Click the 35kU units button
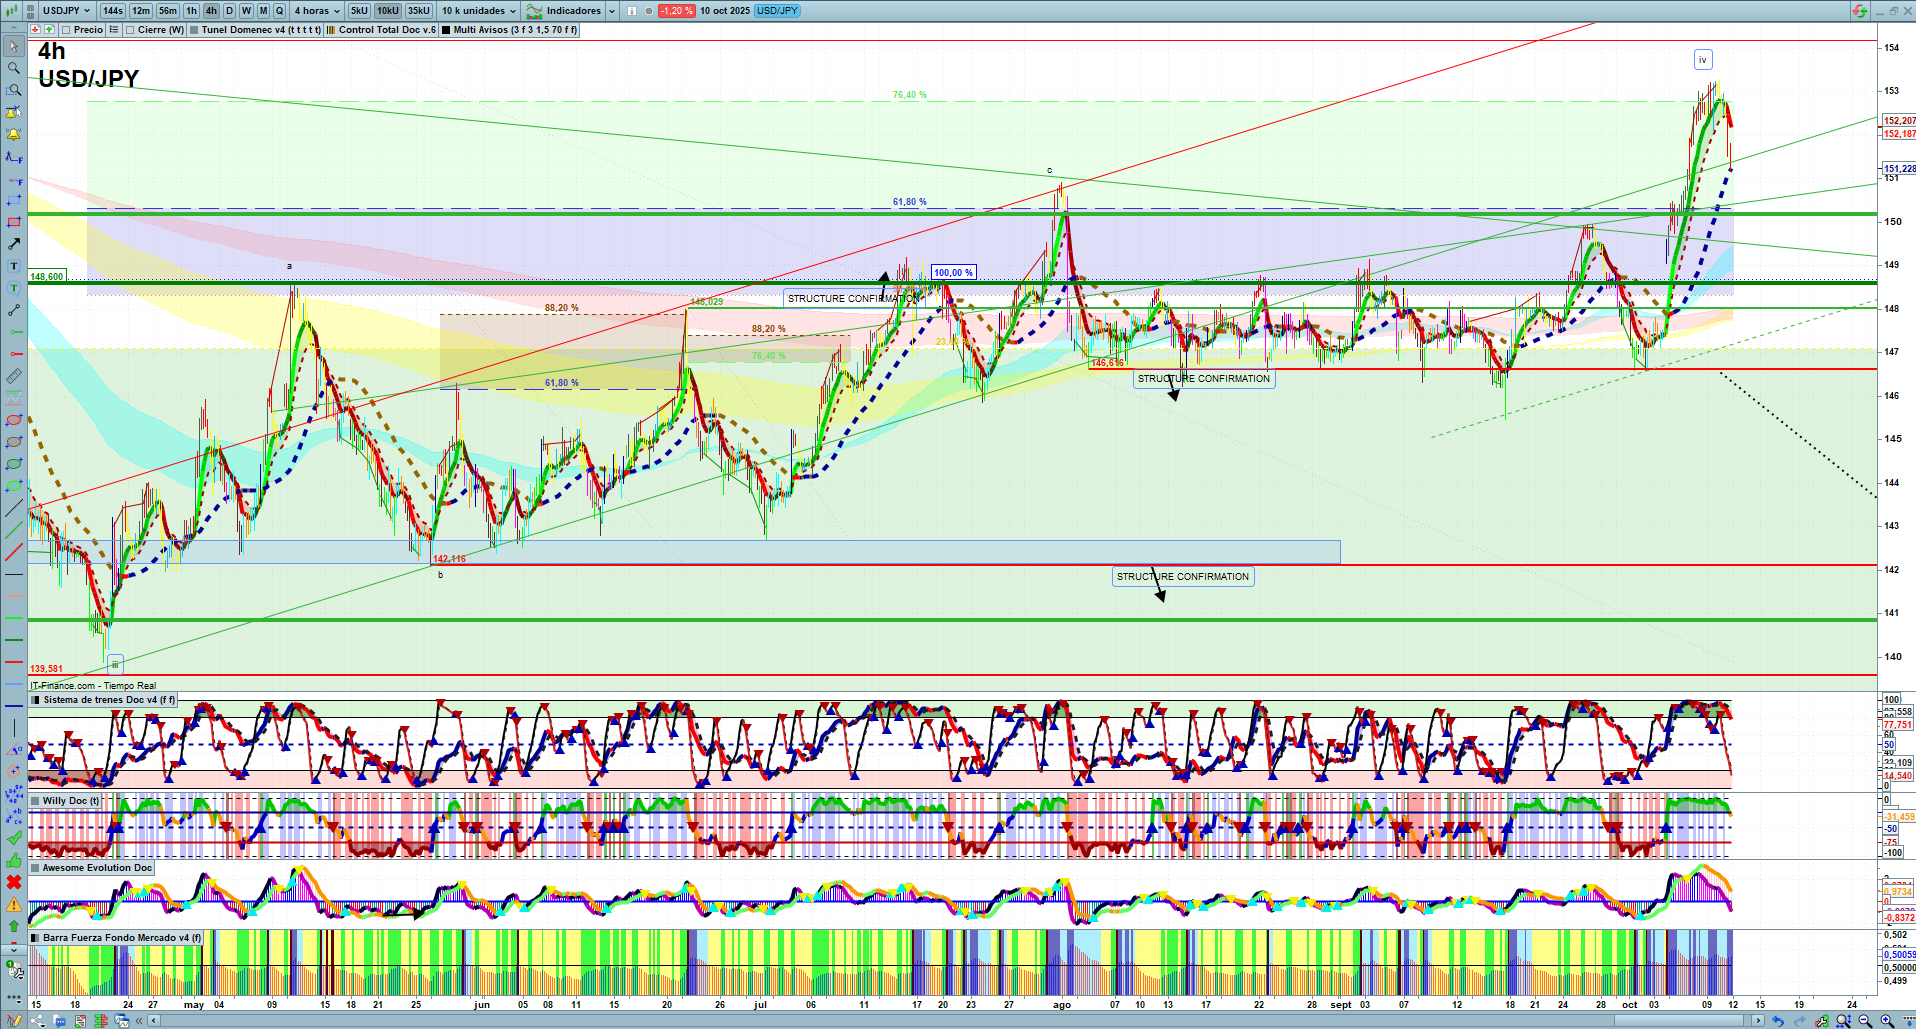 coord(418,11)
